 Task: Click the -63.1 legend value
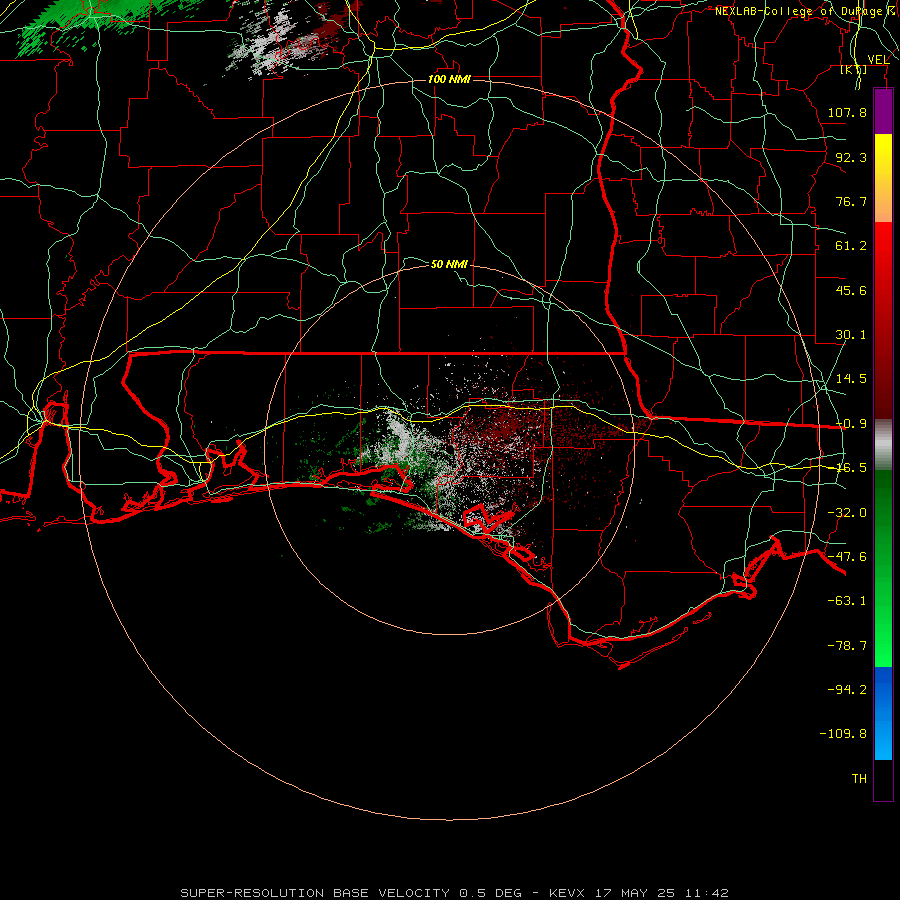click(x=847, y=601)
